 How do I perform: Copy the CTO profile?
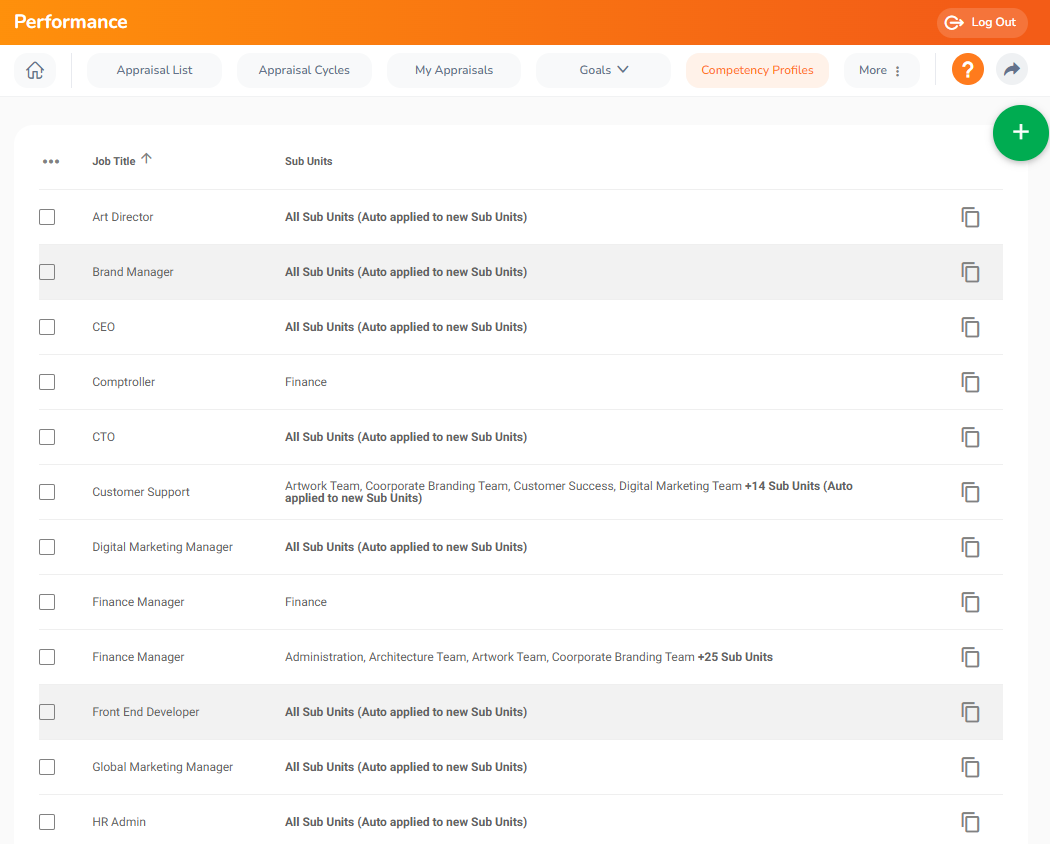point(970,437)
